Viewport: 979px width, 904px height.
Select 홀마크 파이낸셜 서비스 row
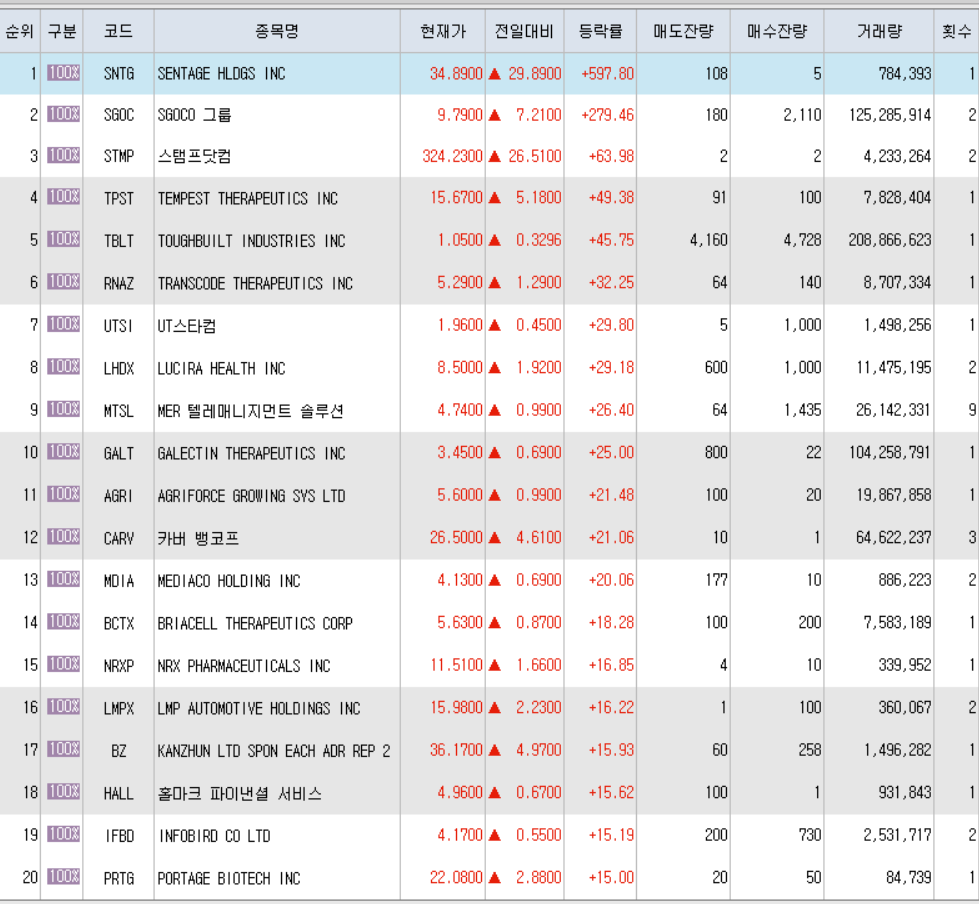[490, 793]
